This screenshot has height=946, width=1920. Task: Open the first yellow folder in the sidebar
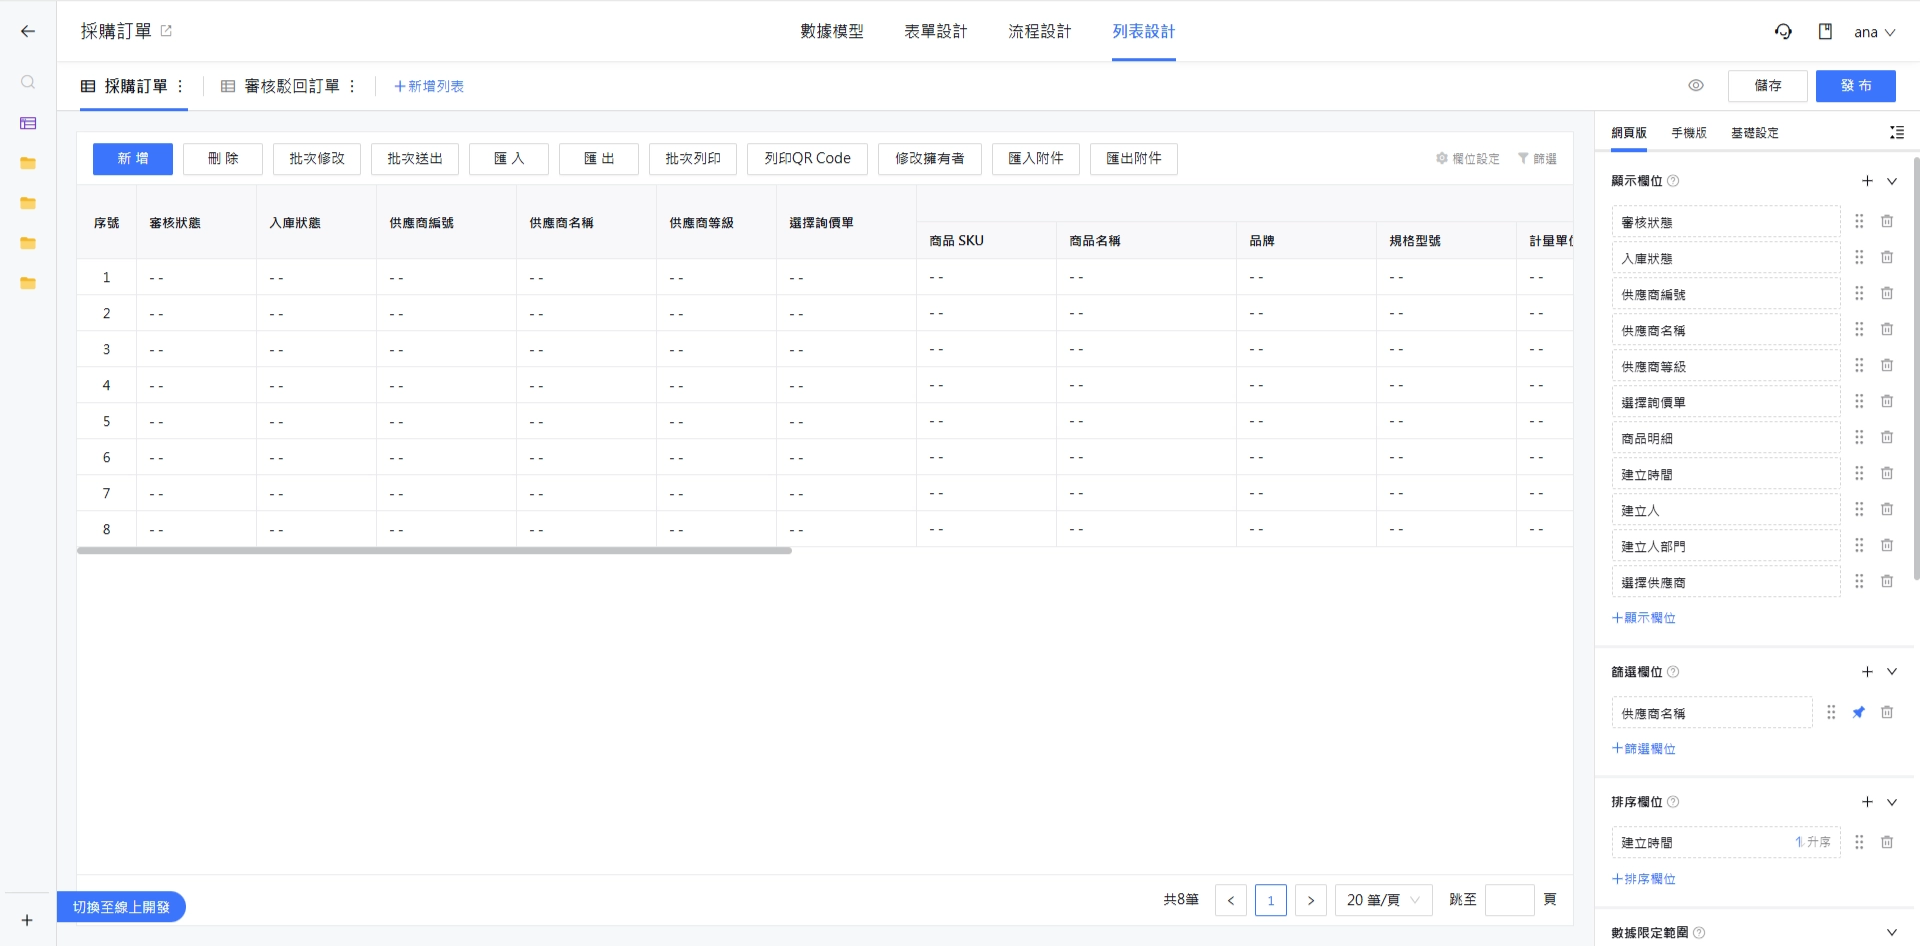tap(28, 163)
